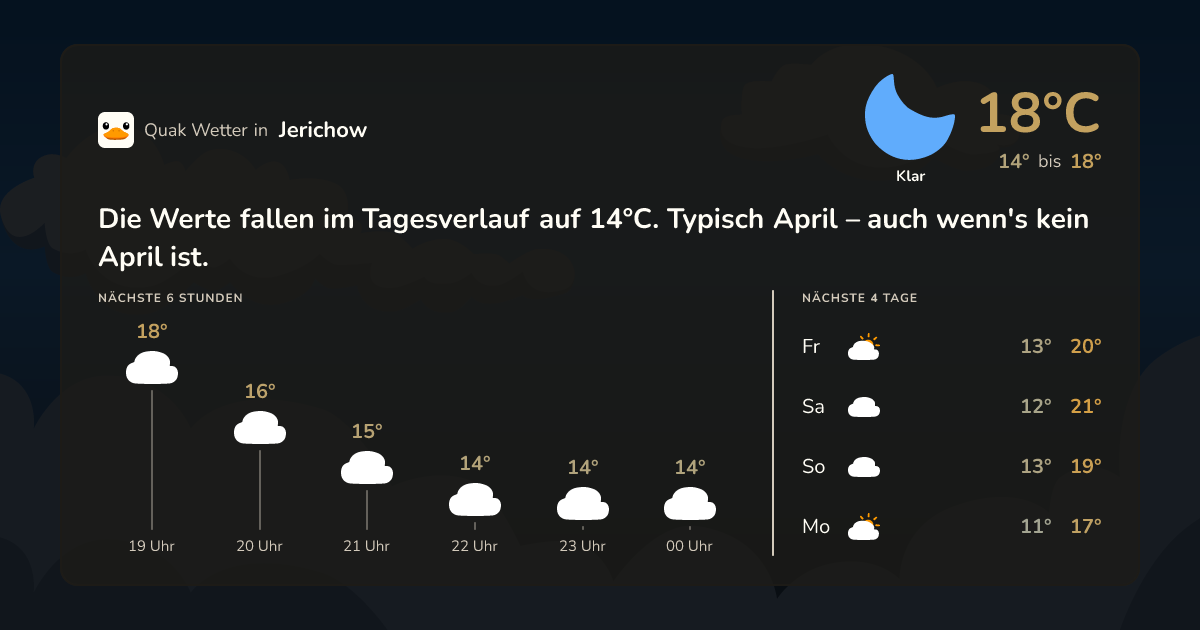Click the '00 Uhr' time label
The width and height of the screenshot is (1200, 630).
click(690, 546)
